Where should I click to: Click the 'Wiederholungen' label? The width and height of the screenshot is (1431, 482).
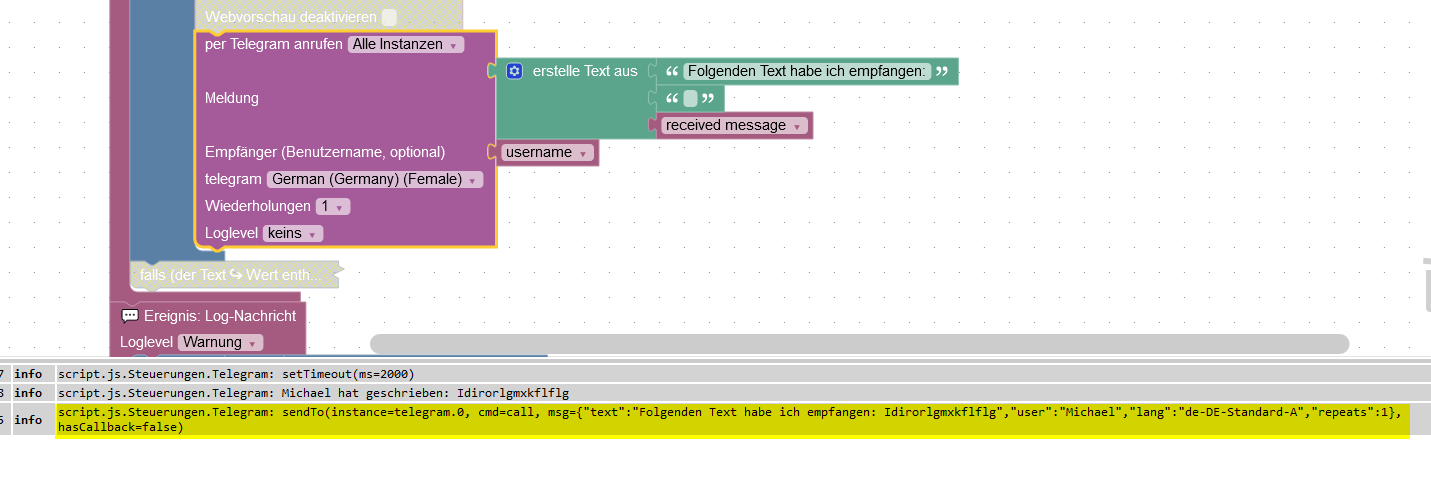pyautogui.click(x=257, y=206)
